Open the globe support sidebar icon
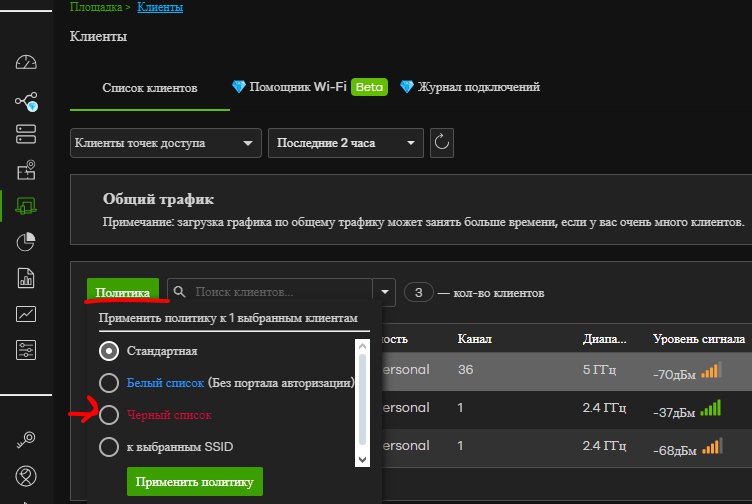The height and width of the screenshot is (504, 752). (26, 476)
